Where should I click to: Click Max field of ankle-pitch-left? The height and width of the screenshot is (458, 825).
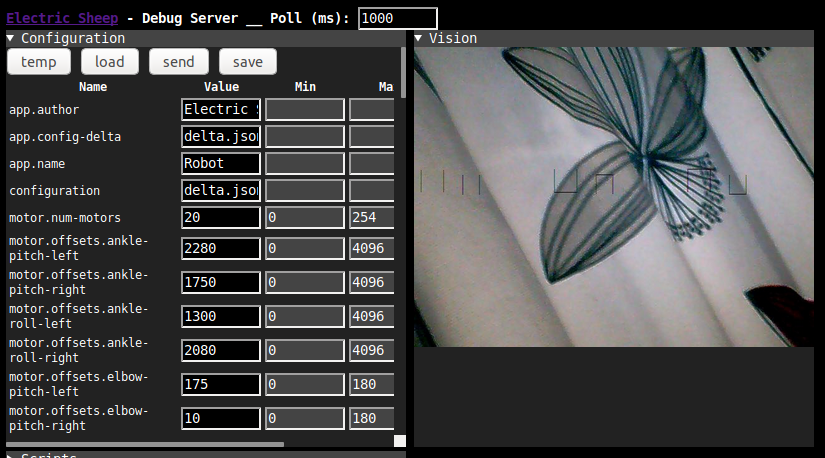(x=372, y=248)
